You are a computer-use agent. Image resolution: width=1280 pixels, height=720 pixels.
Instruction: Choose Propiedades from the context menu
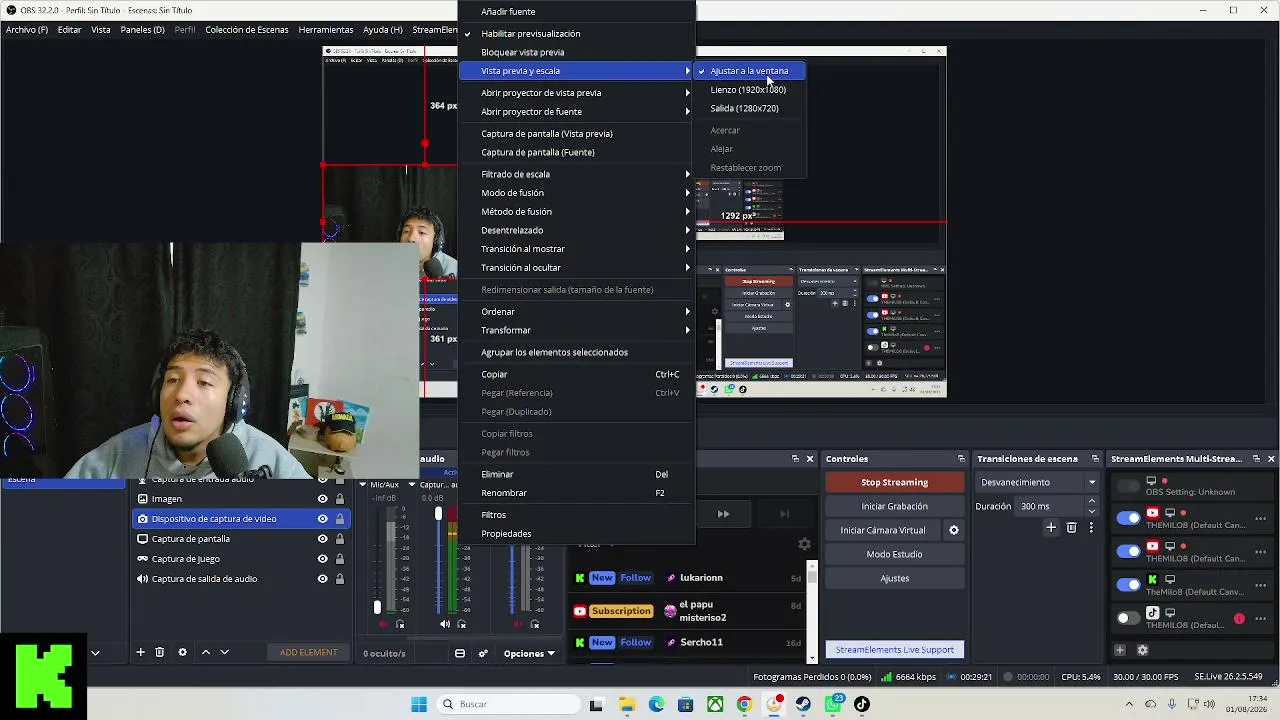pyautogui.click(x=576, y=533)
